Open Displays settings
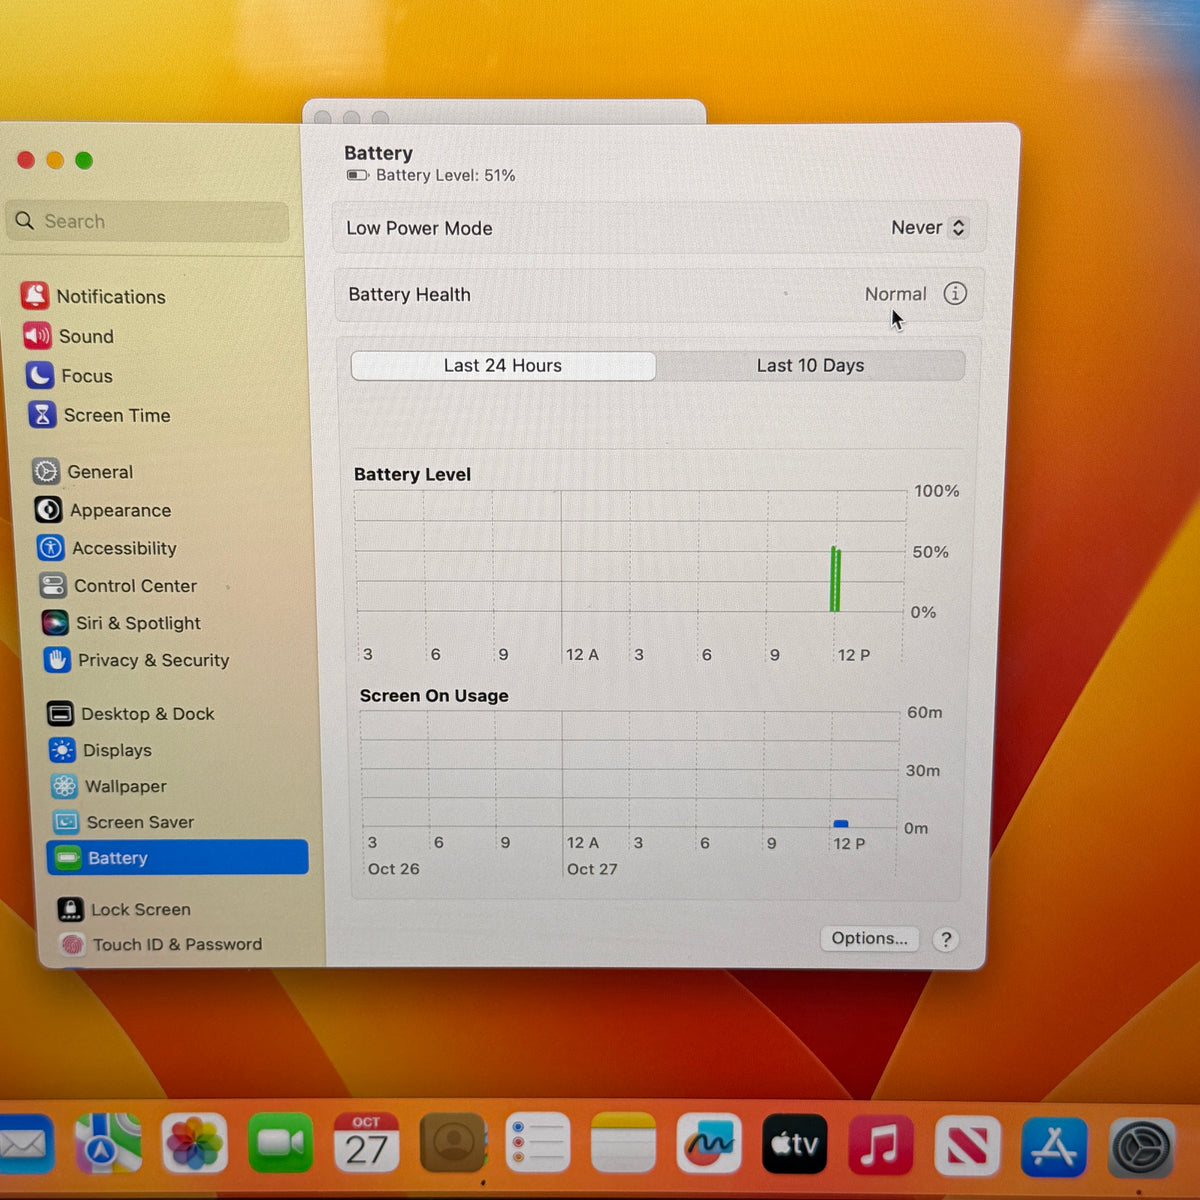Screen dimensions: 1200x1200 tap(100, 750)
